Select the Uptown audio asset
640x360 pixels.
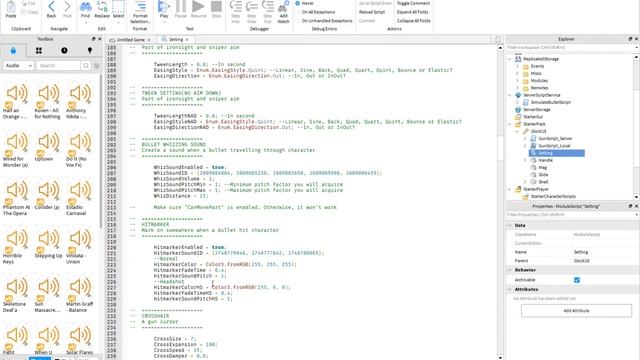click(47, 148)
